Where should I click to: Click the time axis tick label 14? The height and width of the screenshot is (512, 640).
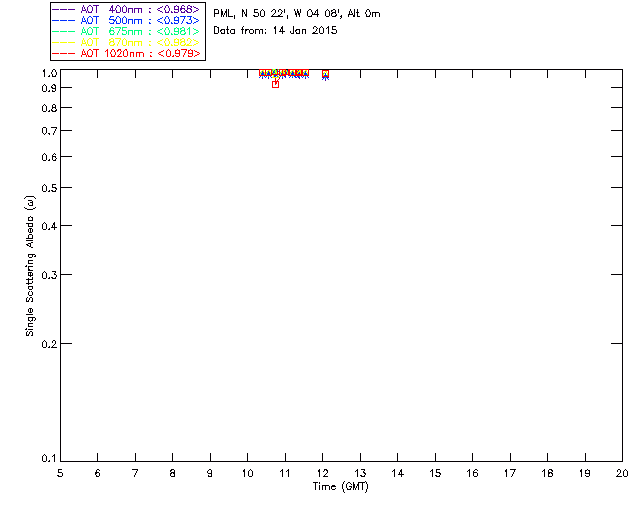[398, 473]
